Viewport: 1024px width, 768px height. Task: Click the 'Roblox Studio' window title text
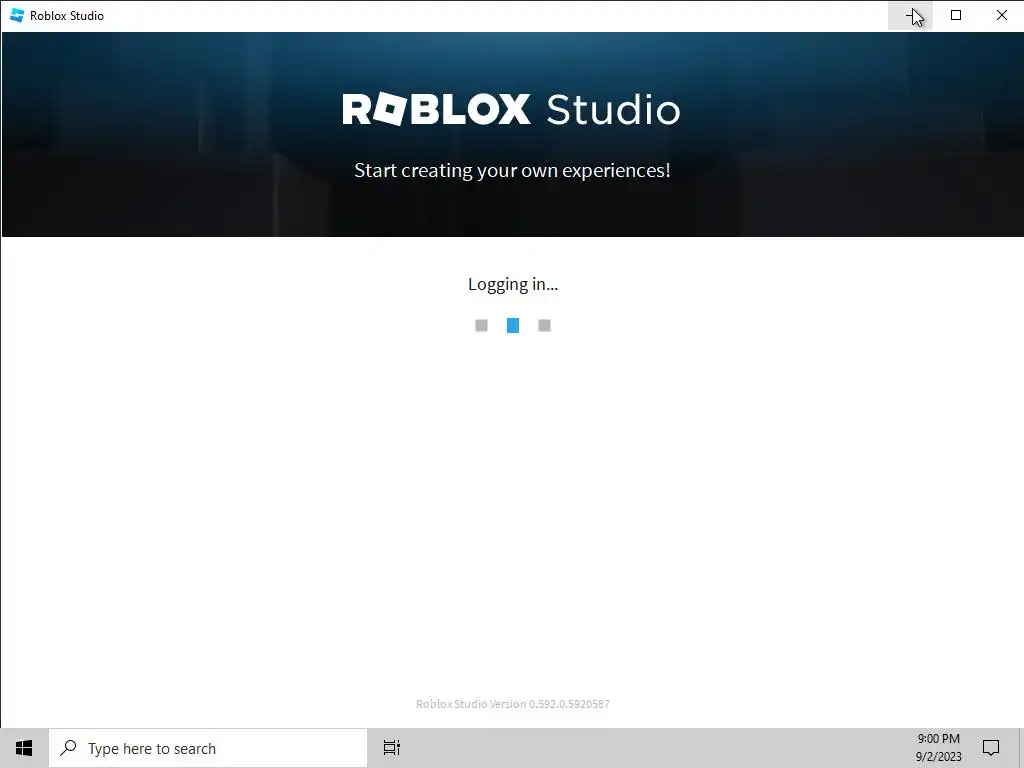point(67,16)
